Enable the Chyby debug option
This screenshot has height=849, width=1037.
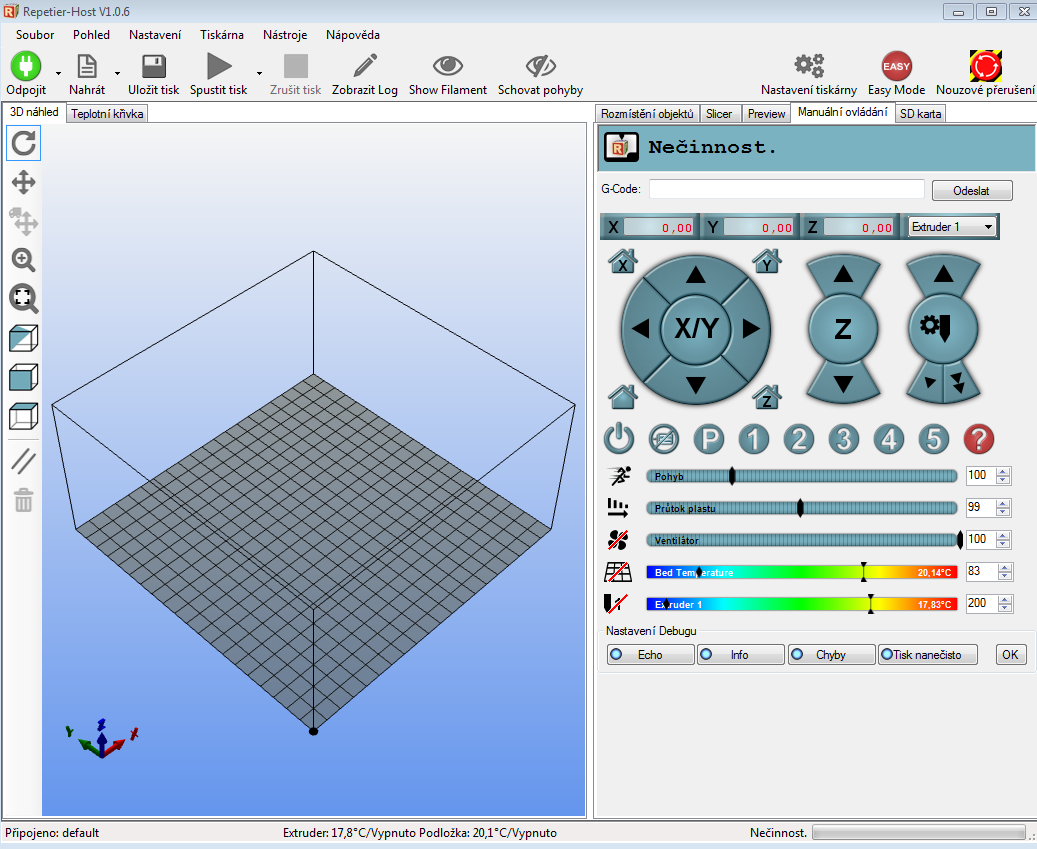pyautogui.click(x=830, y=655)
